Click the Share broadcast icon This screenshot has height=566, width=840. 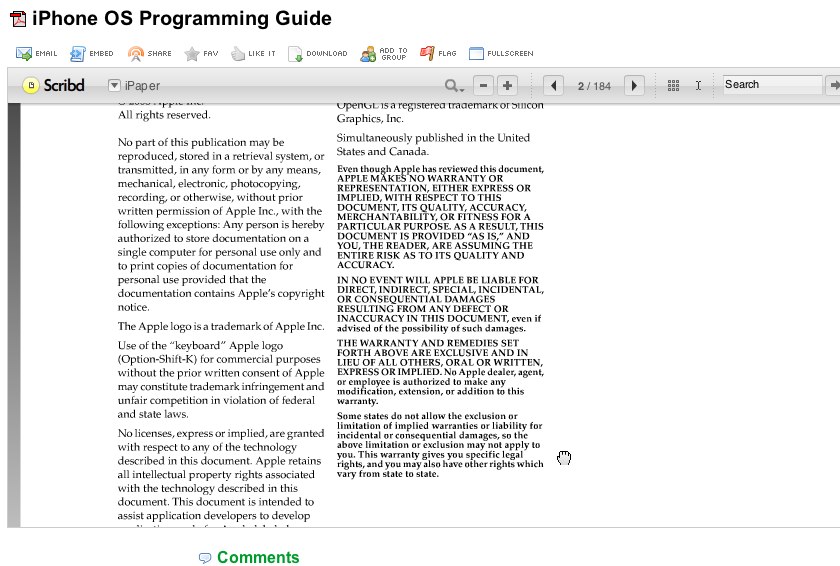[x=136, y=54]
